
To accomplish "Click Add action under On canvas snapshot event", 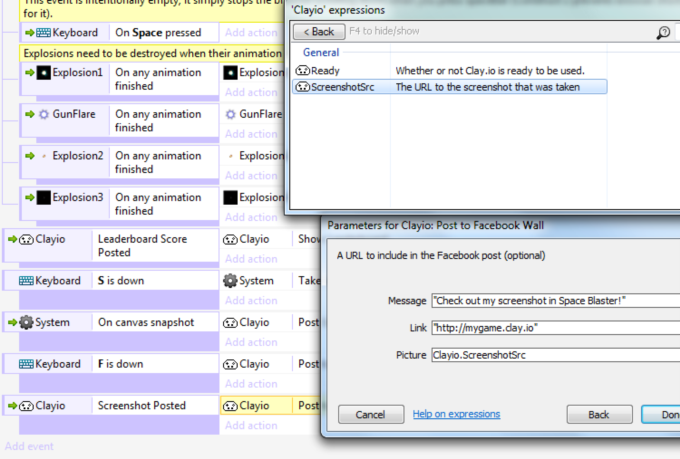I will (x=251, y=342).
